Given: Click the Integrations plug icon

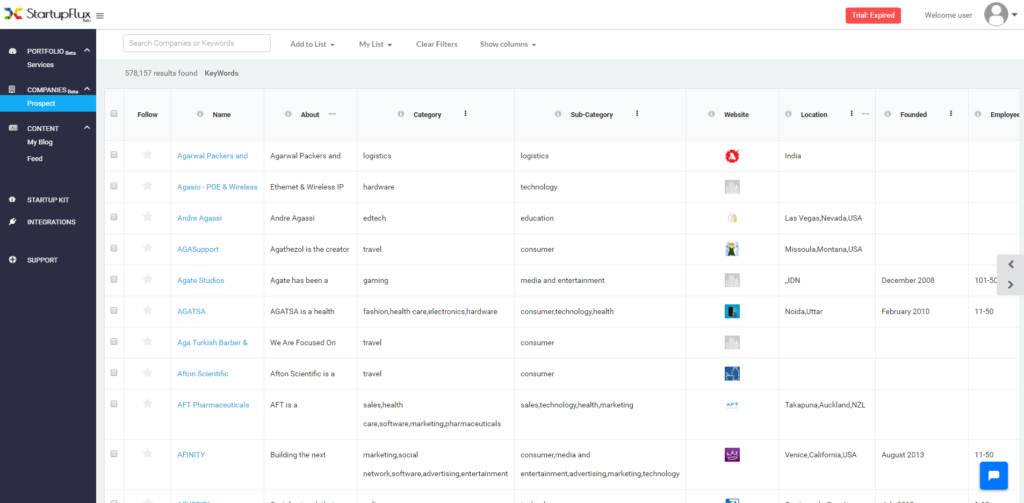Looking at the screenshot, I should [12, 222].
